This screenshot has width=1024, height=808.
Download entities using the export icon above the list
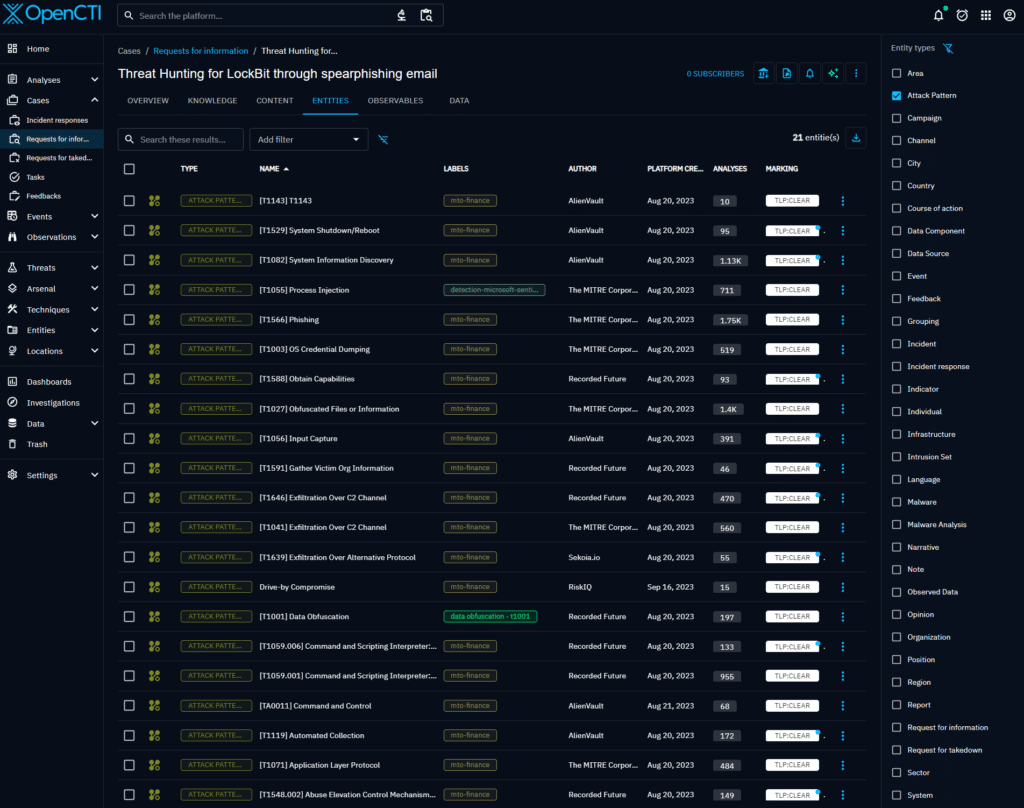click(x=856, y=138)
